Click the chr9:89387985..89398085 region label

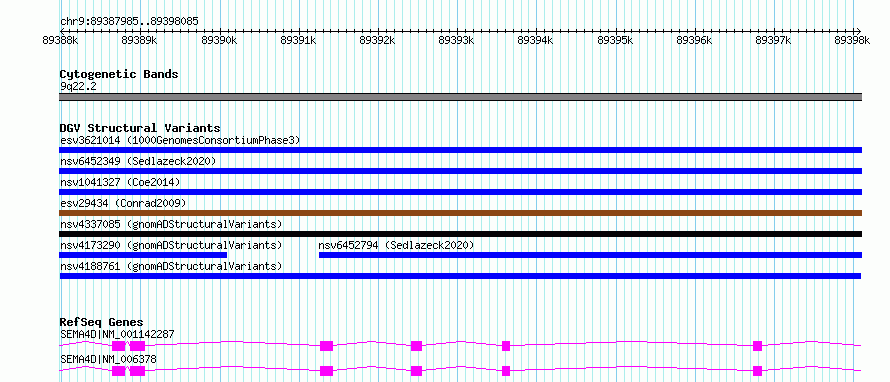tap(129, 21)
